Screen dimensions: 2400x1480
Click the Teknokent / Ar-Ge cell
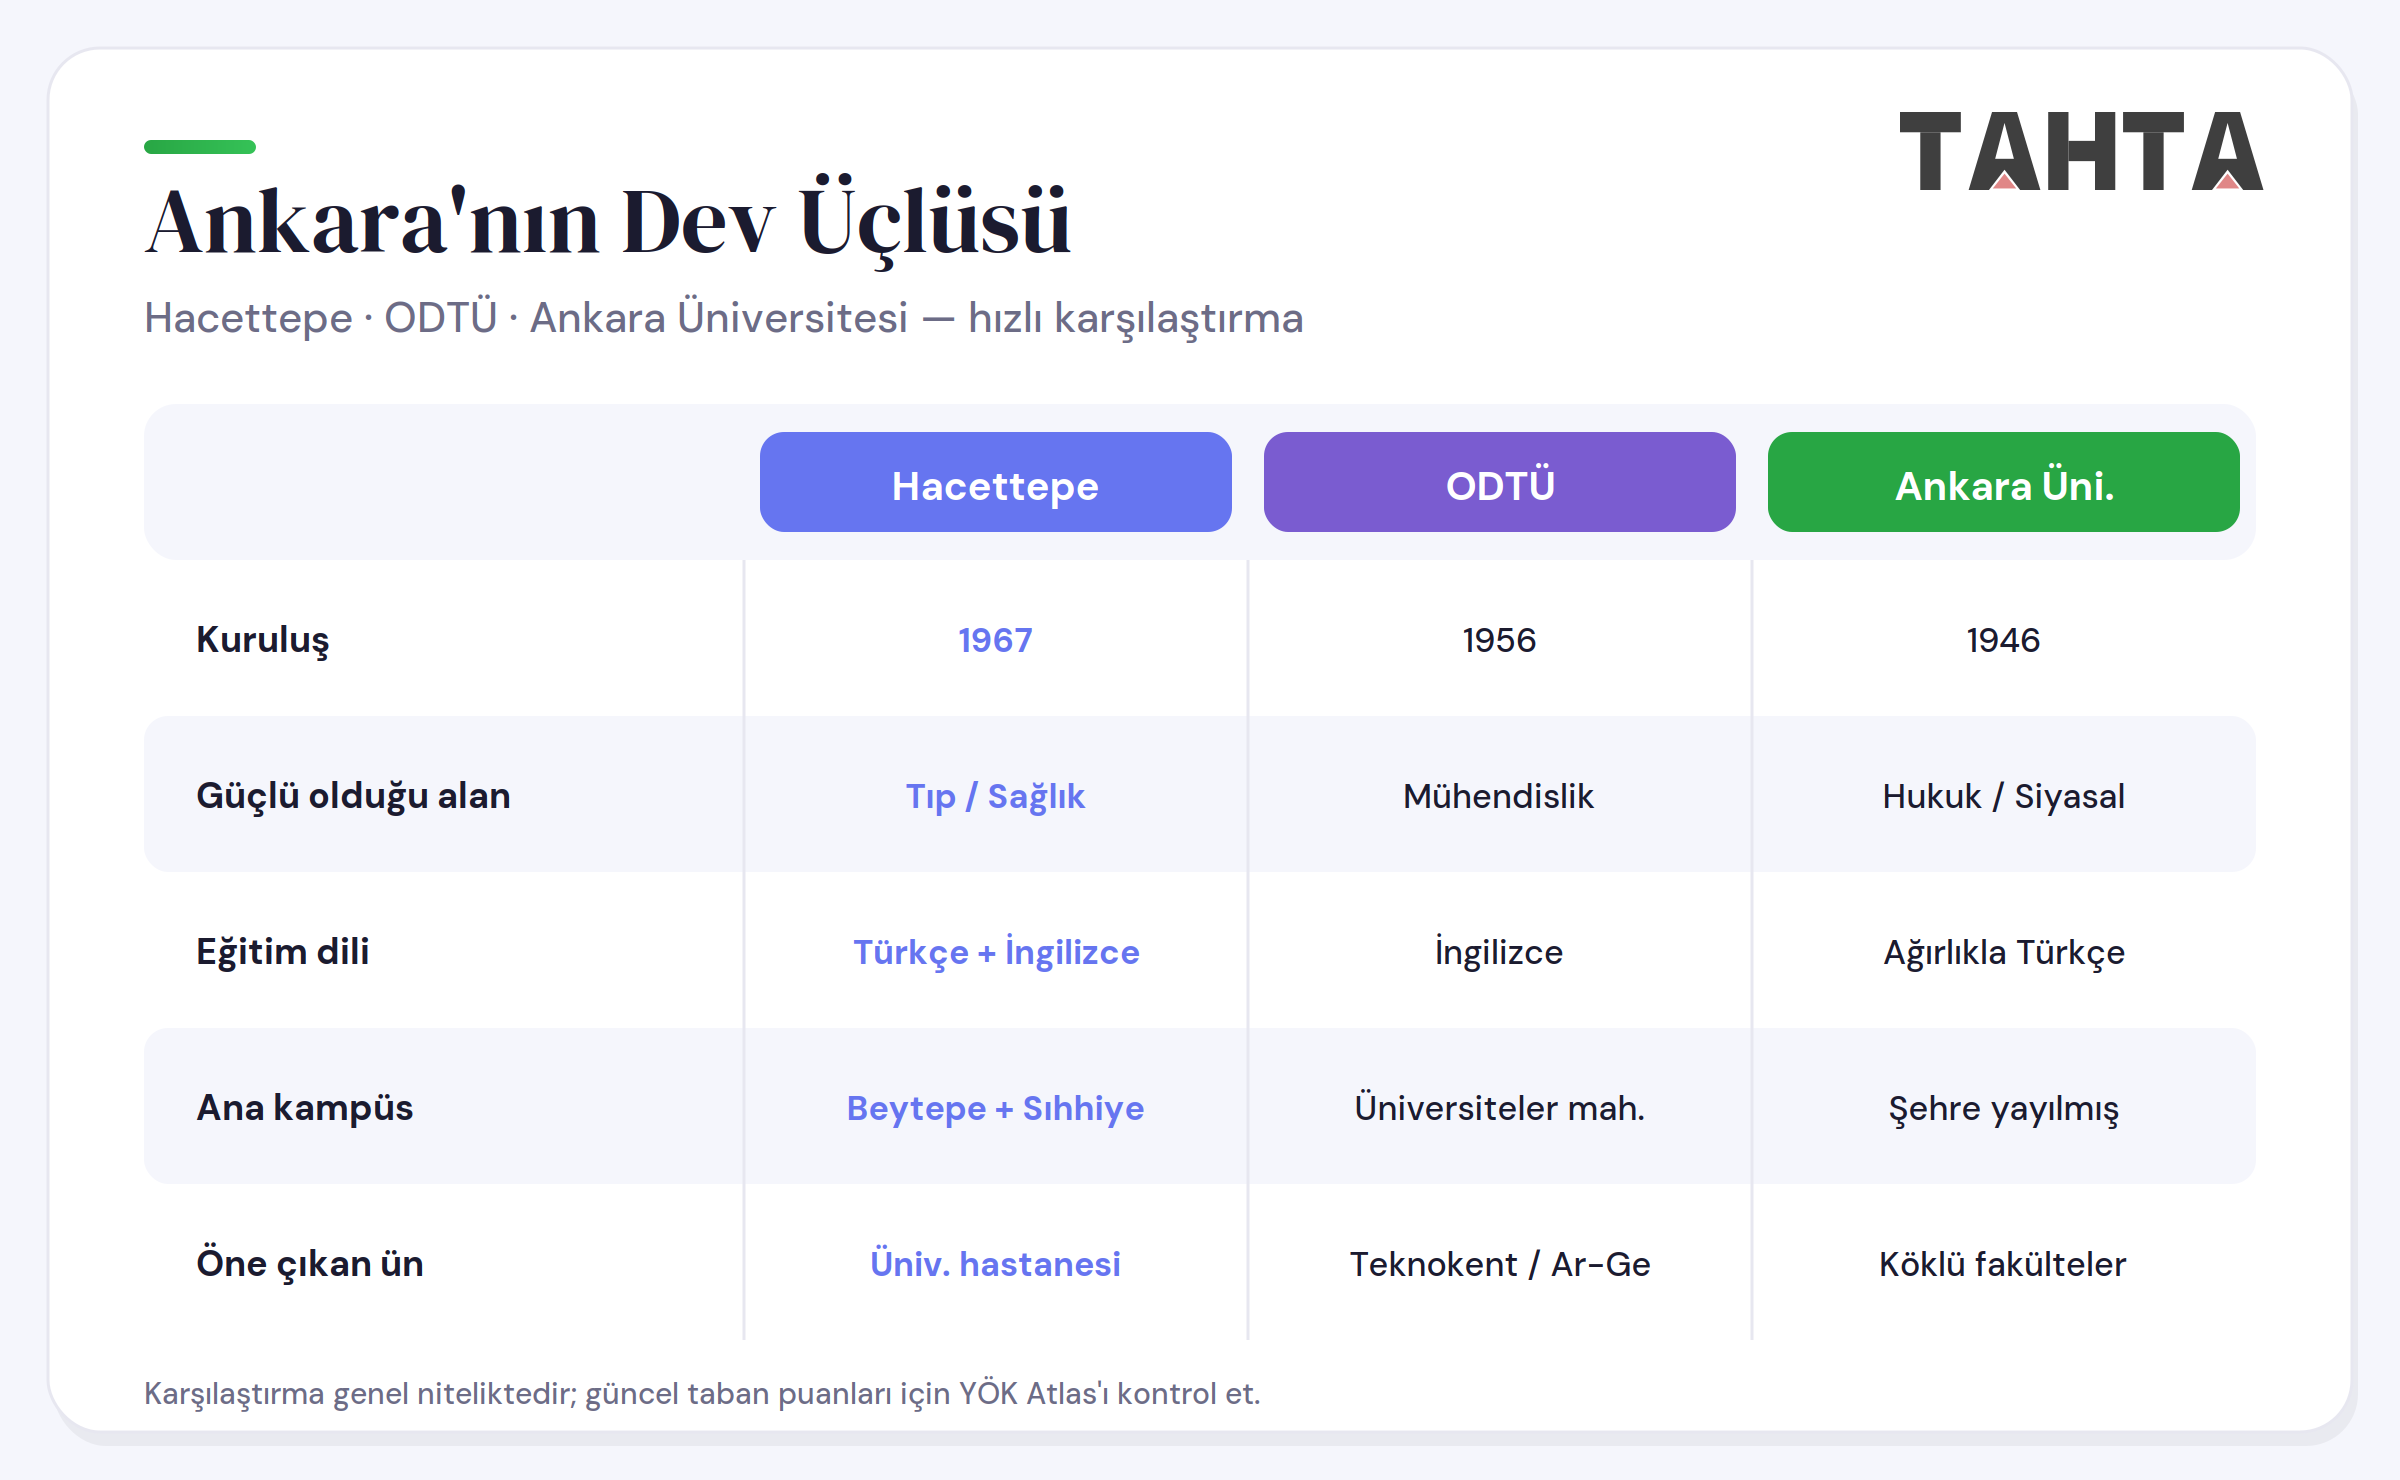[x=1500, y=1264]
